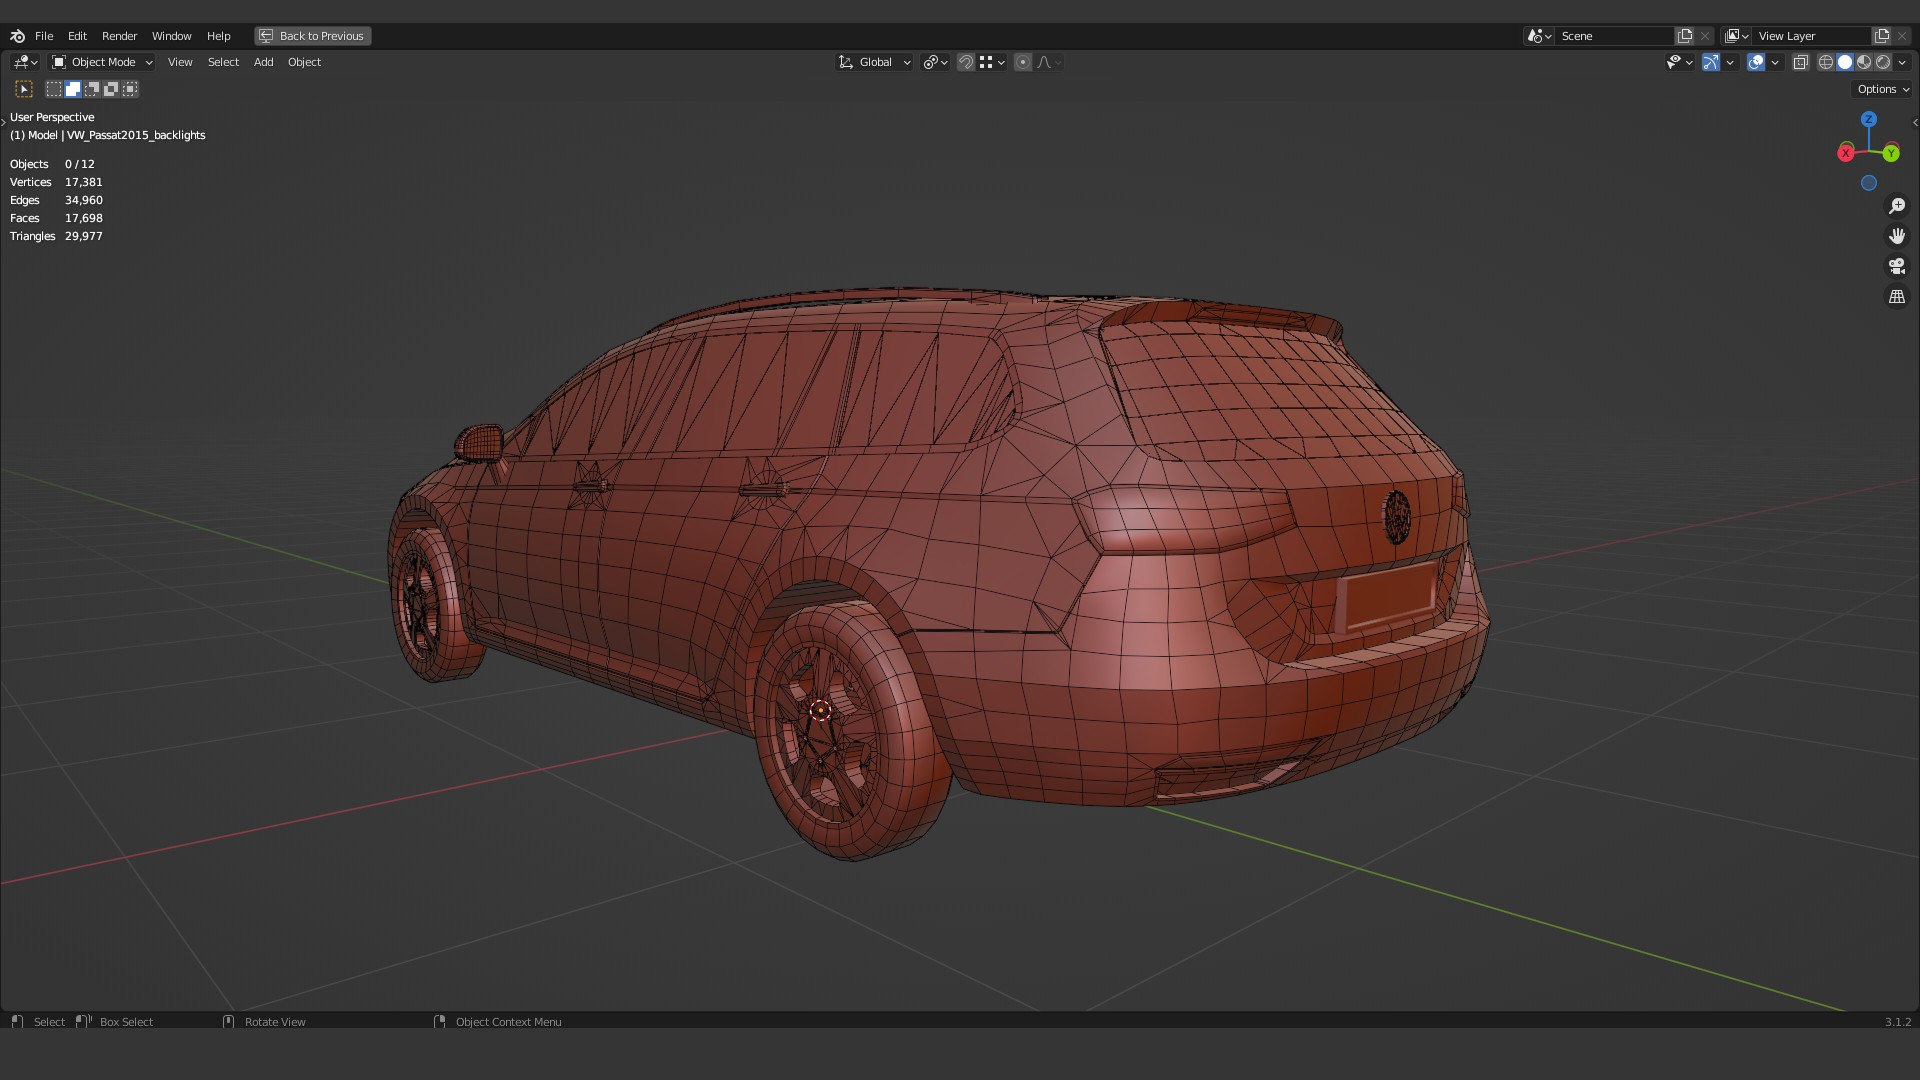Image resolution: width=1920 pixels, height=1080 pixels.
Task: Choose Invert existing selection mode
Action: [x=111, y=89]
